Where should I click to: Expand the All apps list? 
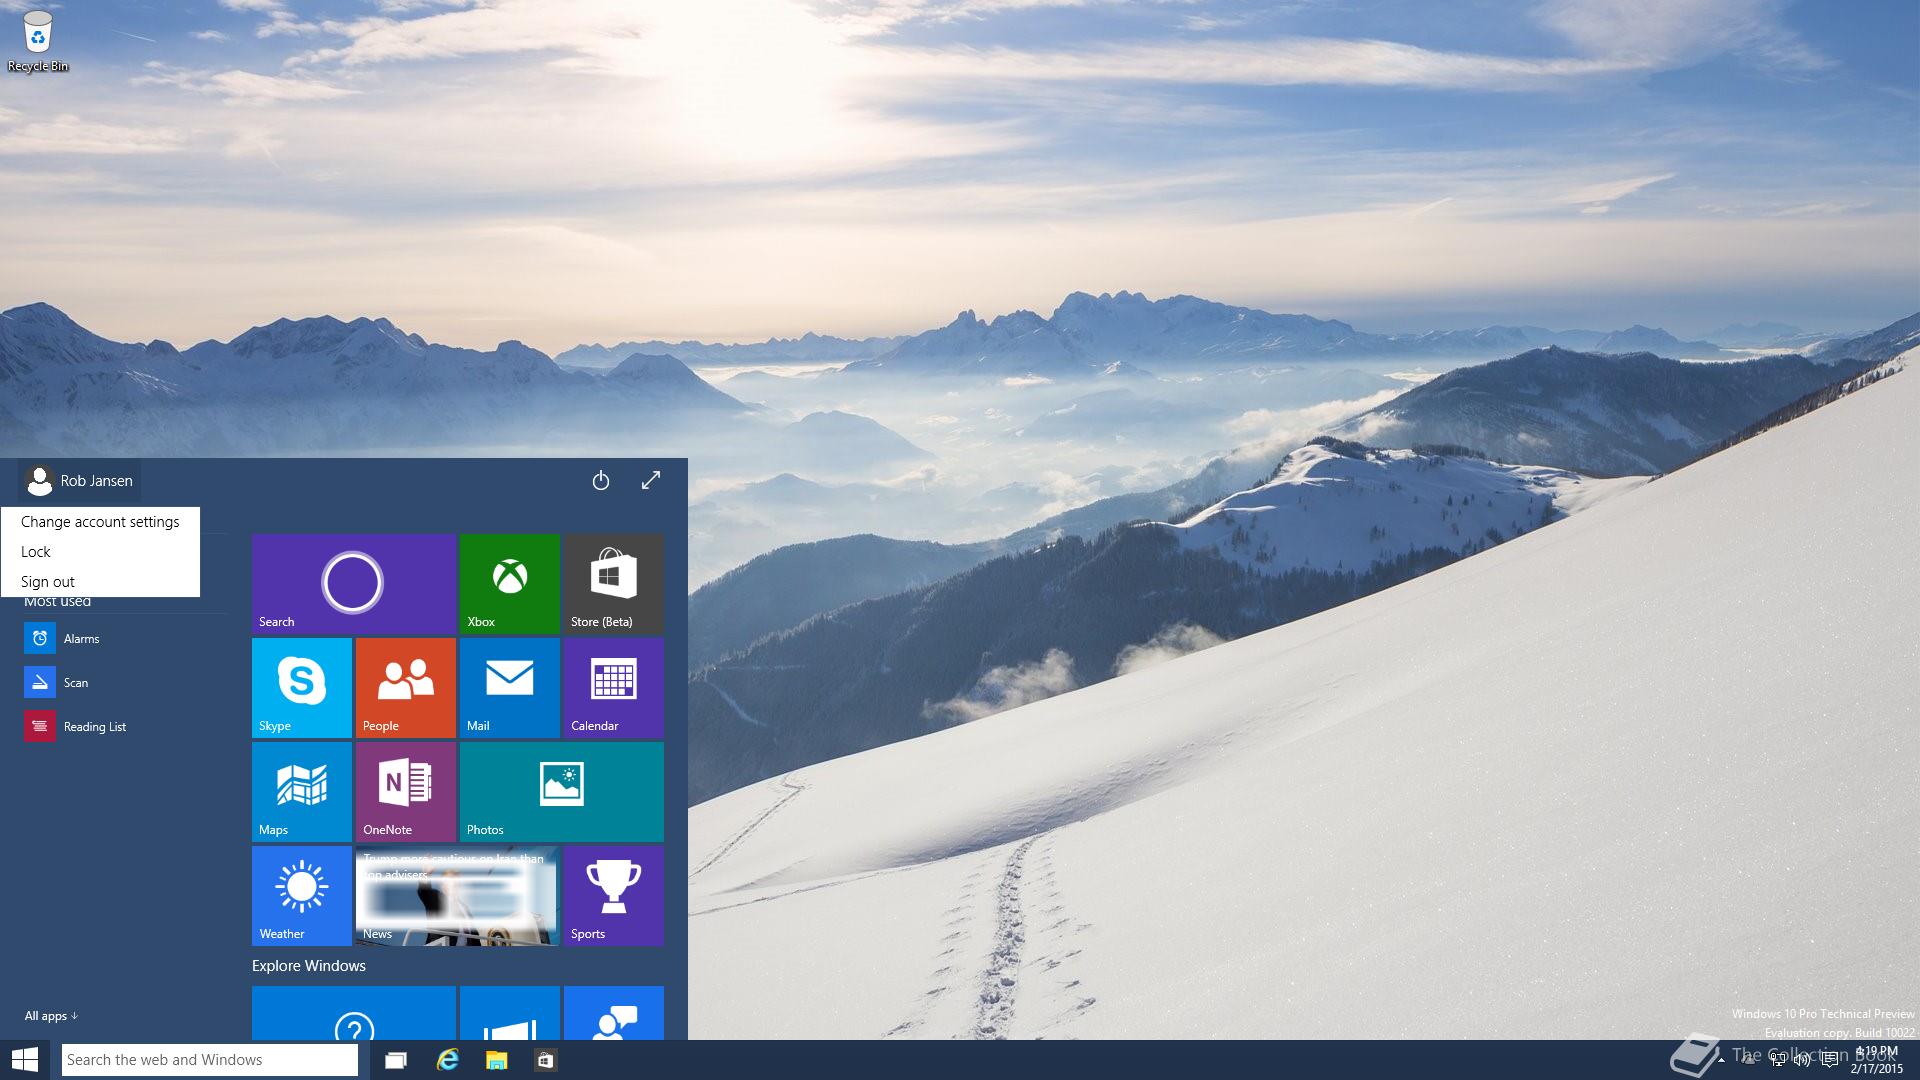tap(51, 1016)
